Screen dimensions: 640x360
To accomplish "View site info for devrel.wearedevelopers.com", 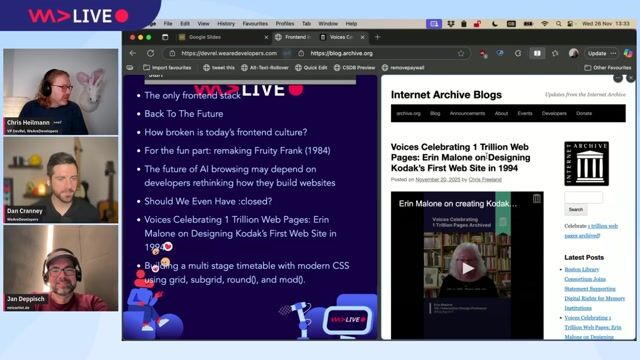I will click(172, 53).
